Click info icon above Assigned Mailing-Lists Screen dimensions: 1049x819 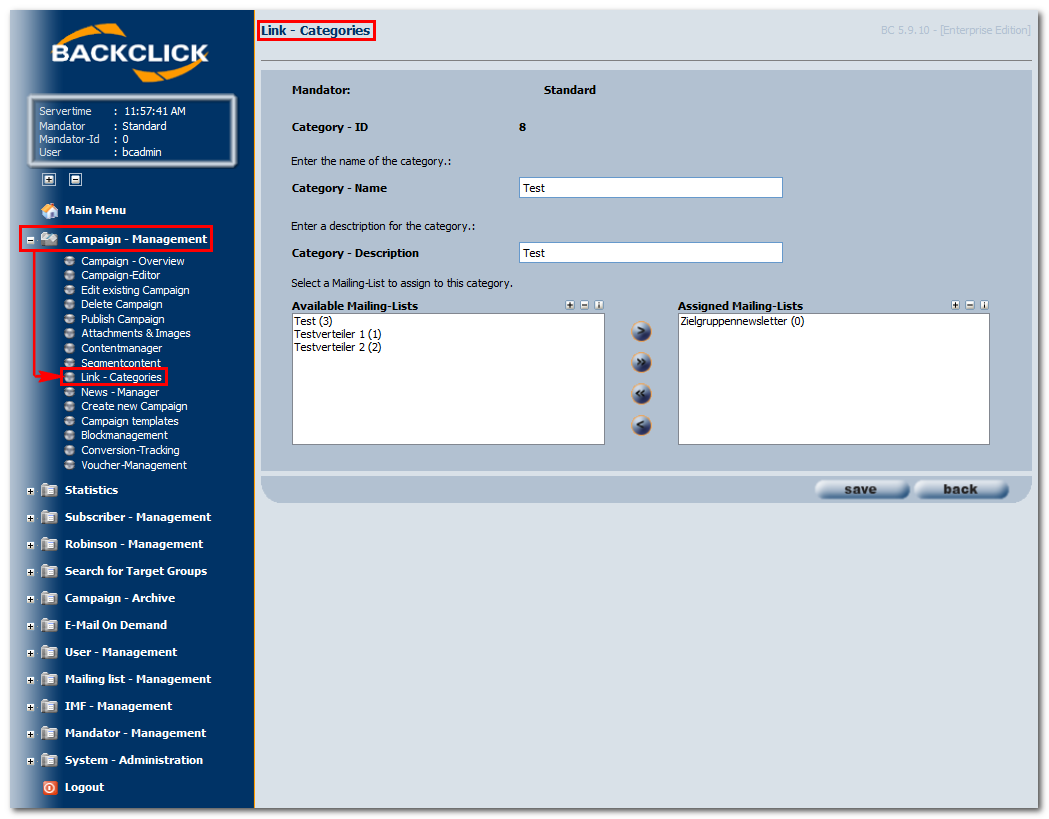984,306
